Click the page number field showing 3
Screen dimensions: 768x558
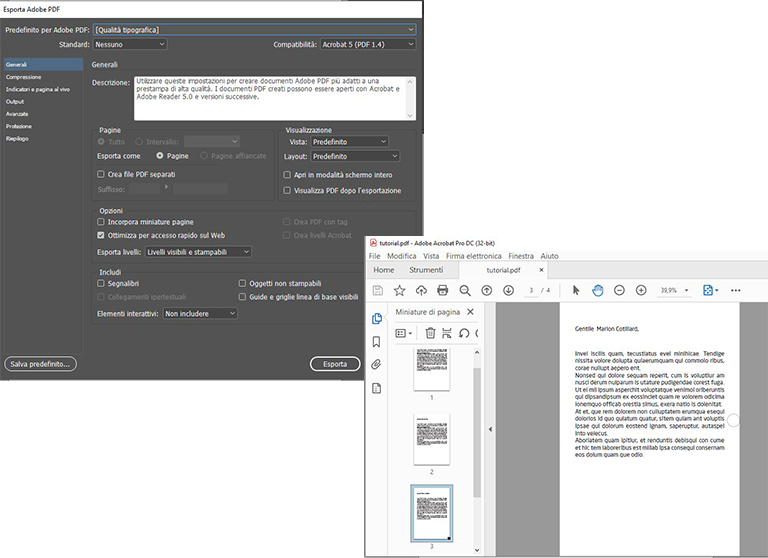531,290
